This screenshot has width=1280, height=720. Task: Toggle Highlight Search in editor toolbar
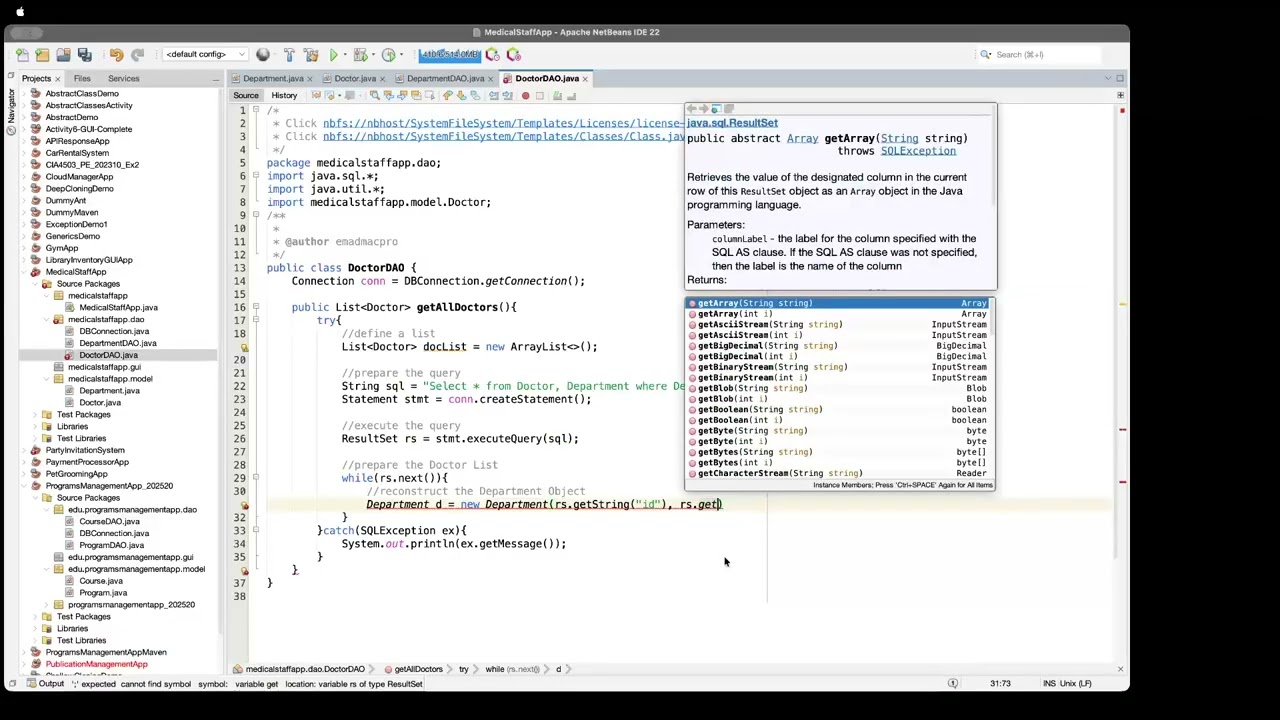click(415, 96)
